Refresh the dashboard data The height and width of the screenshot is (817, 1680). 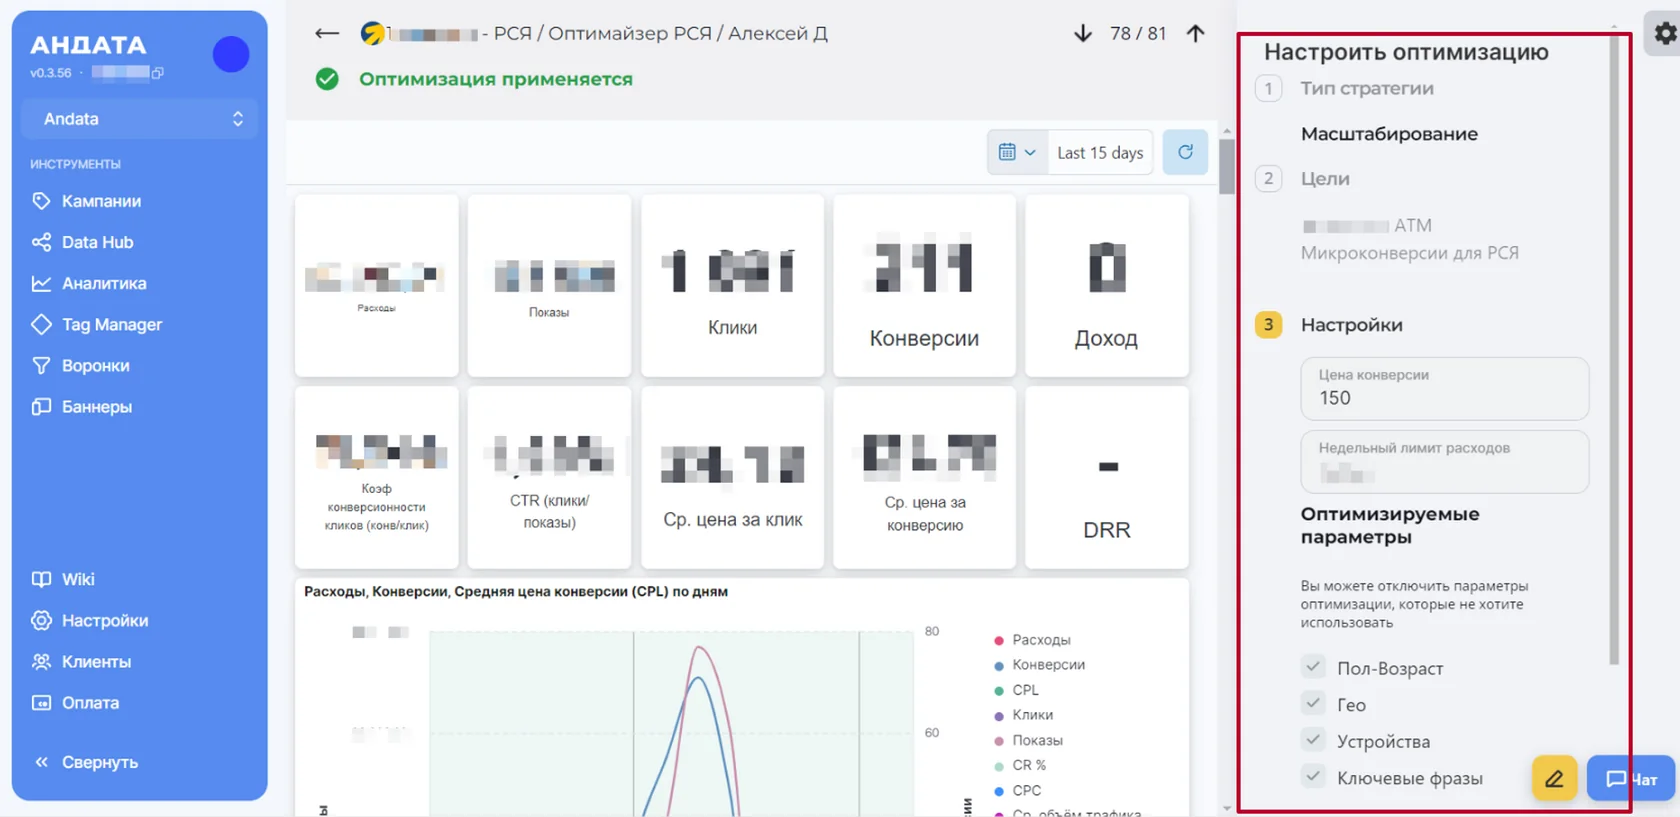(1185, 152)
